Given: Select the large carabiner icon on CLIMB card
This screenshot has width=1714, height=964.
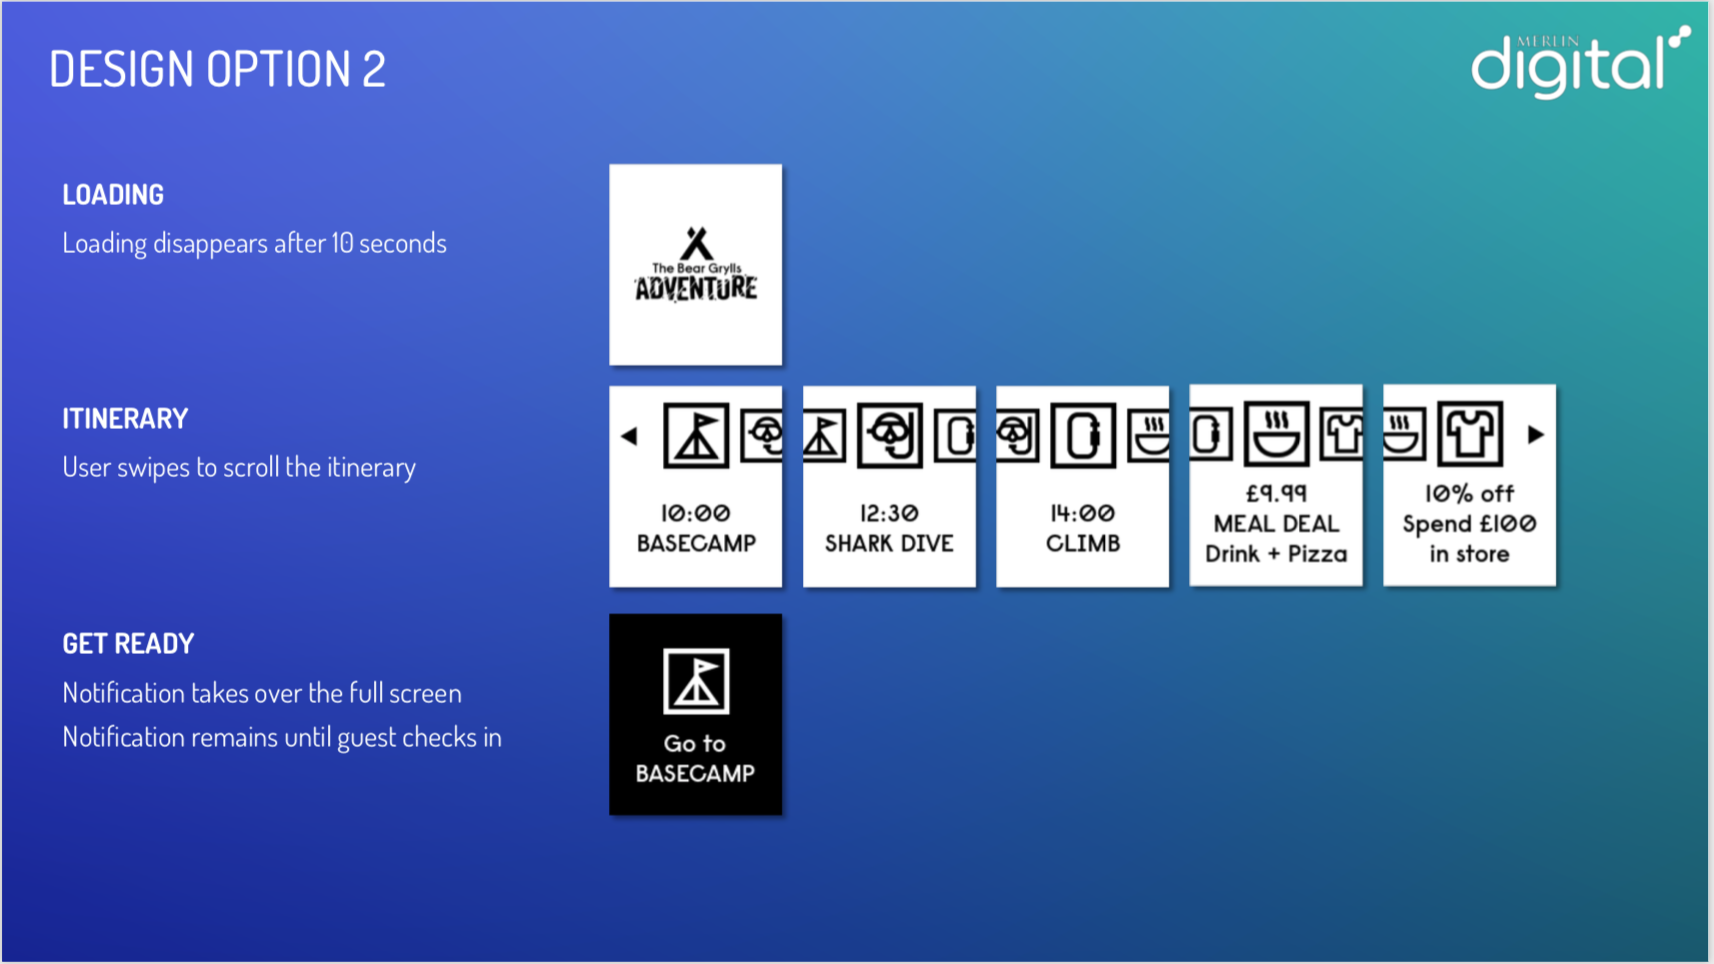Looking at the screenshot, I should point(1083,436).
